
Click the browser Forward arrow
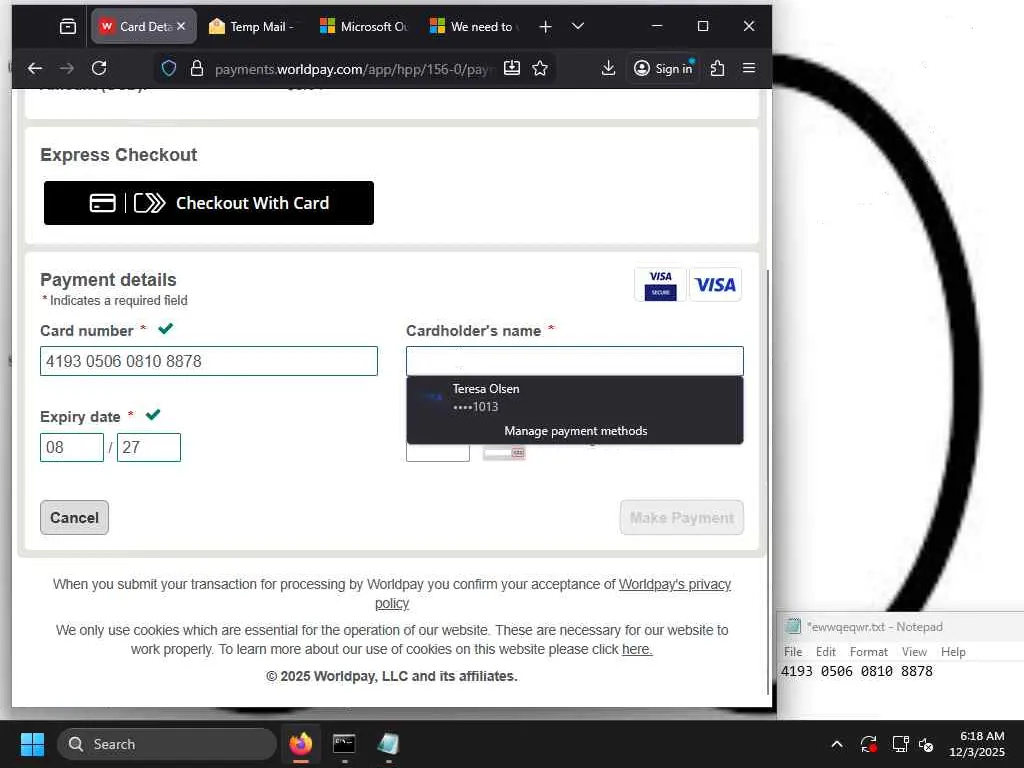click(x=67, y=68)
